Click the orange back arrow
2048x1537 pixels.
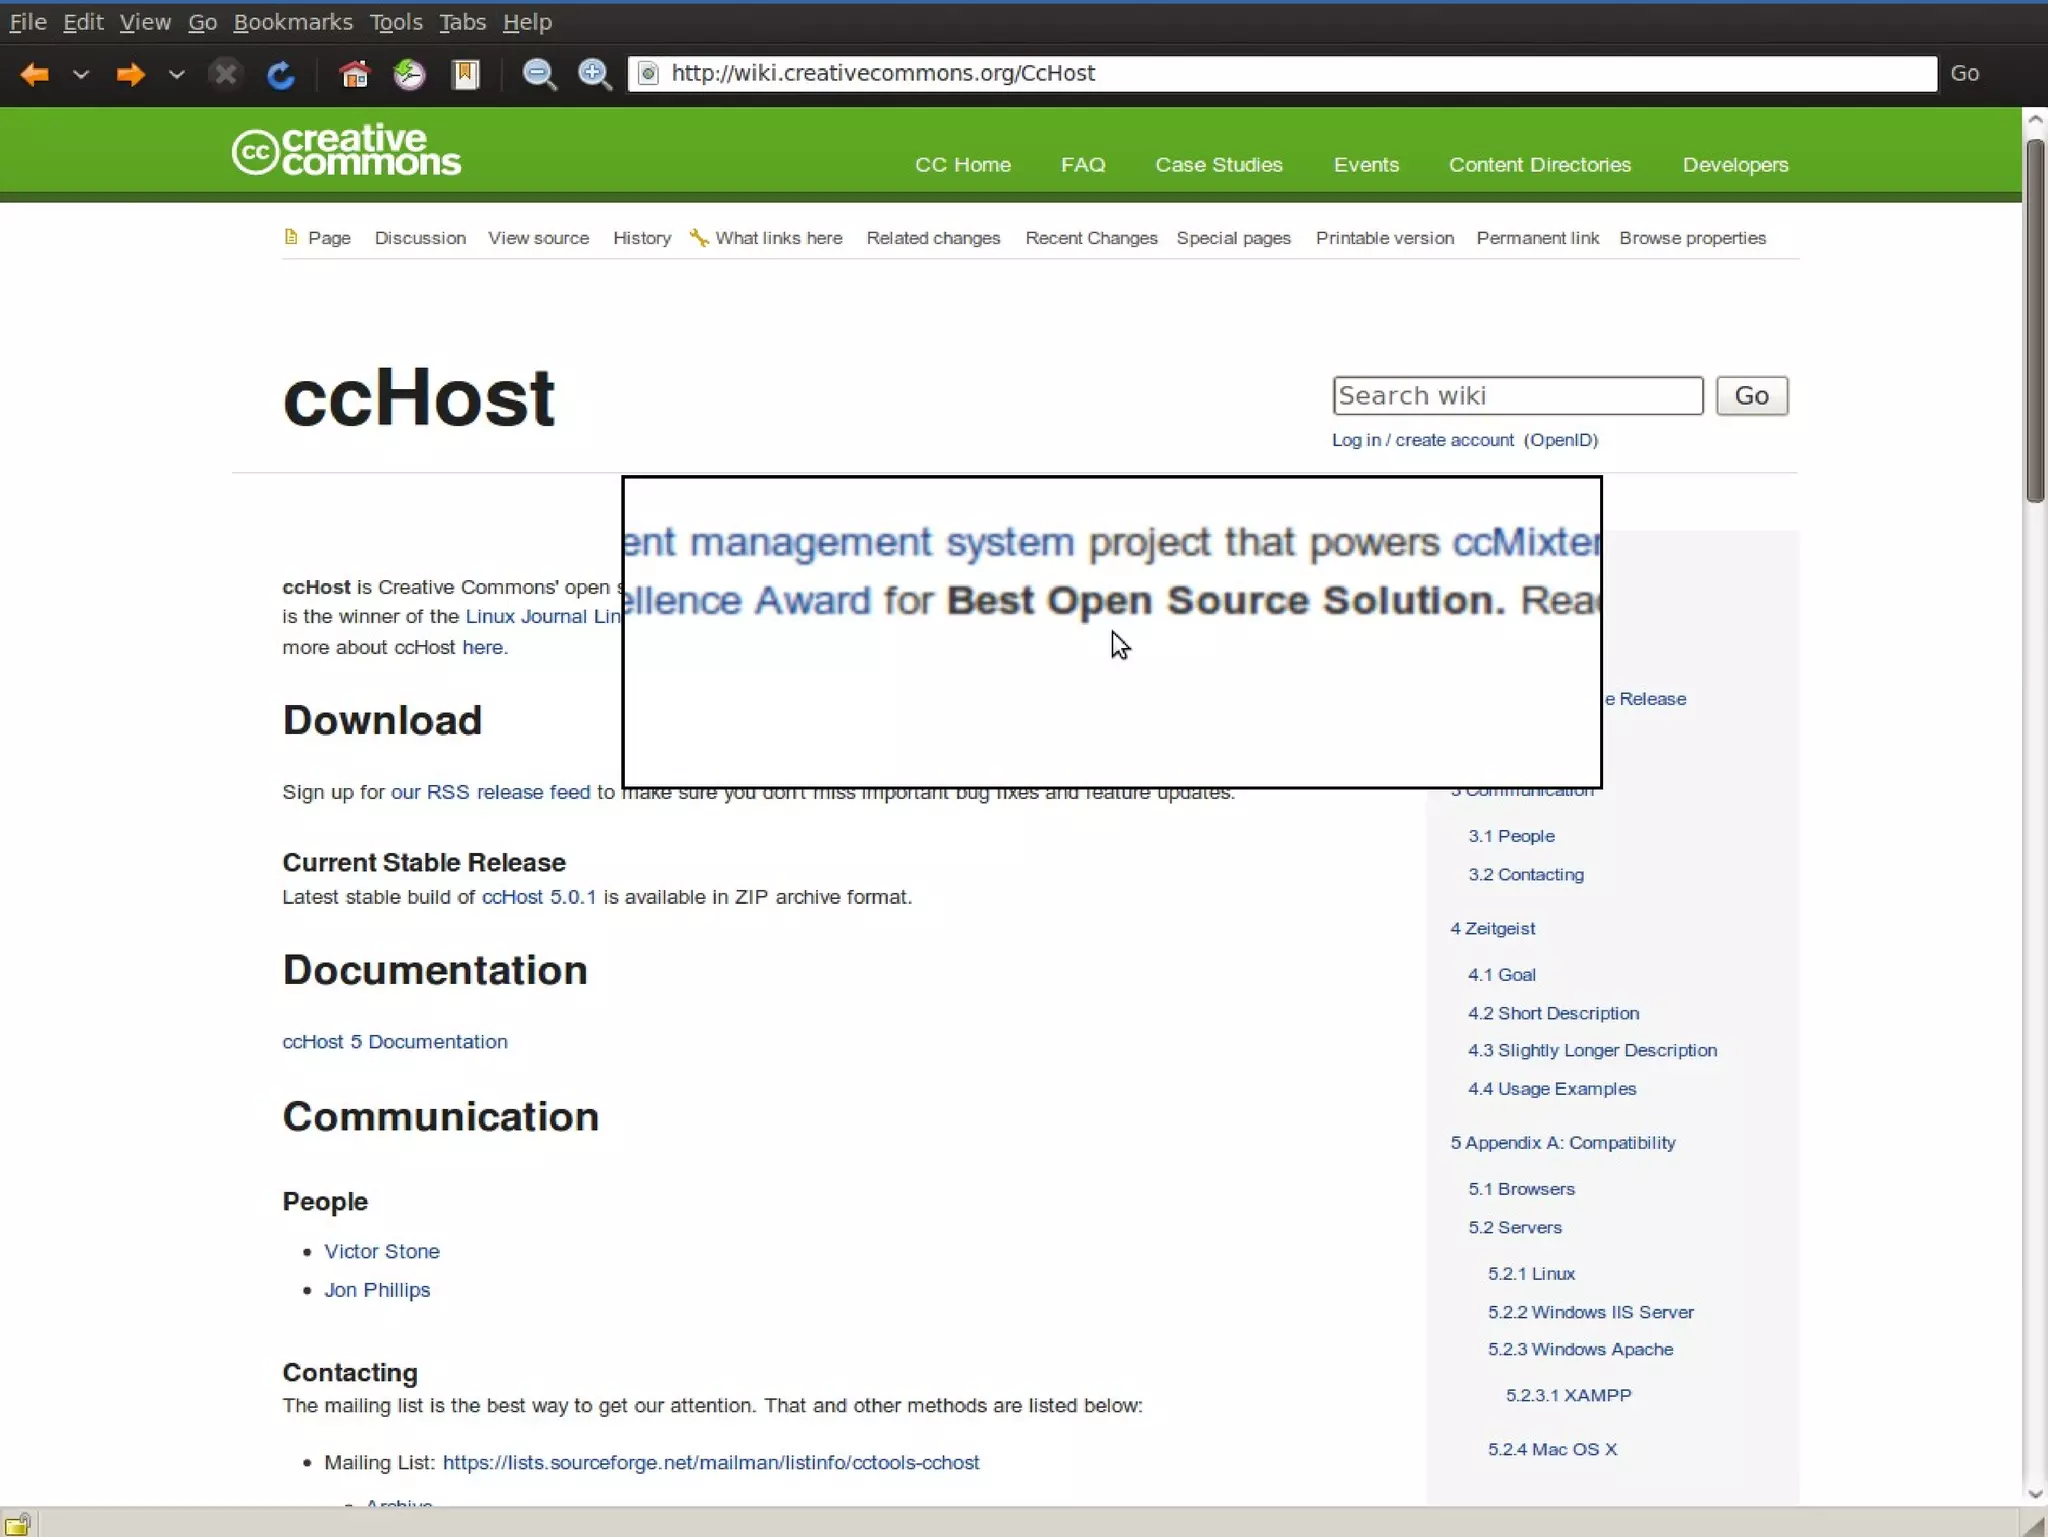click(x=35, y=74)
